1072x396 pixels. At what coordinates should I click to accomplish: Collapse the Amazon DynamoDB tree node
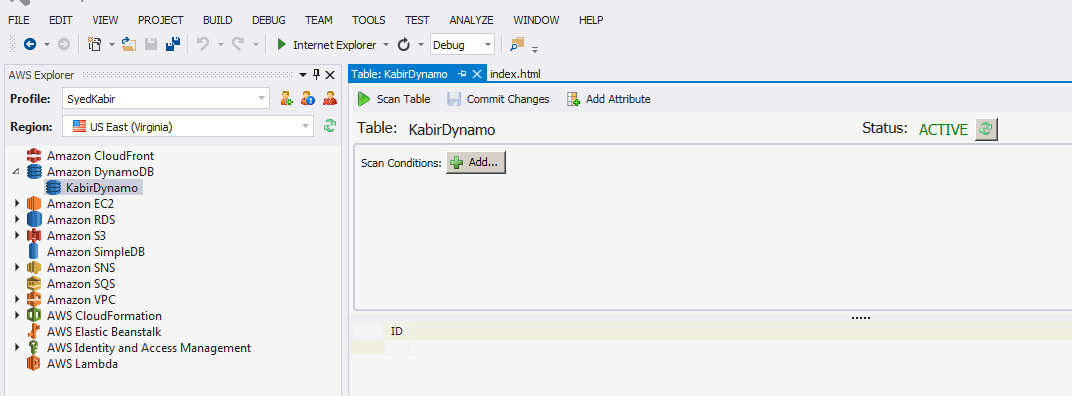click(17, 172)
